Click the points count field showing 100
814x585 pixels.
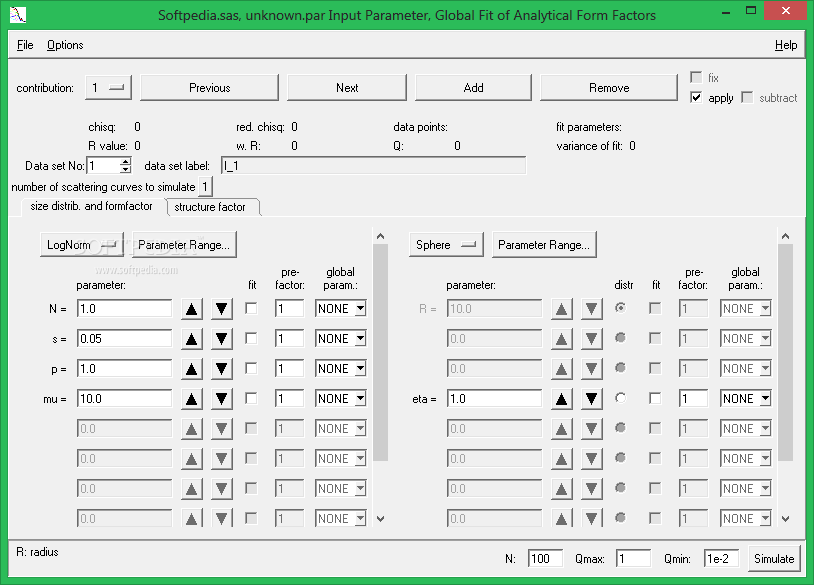tap(546, 559)
